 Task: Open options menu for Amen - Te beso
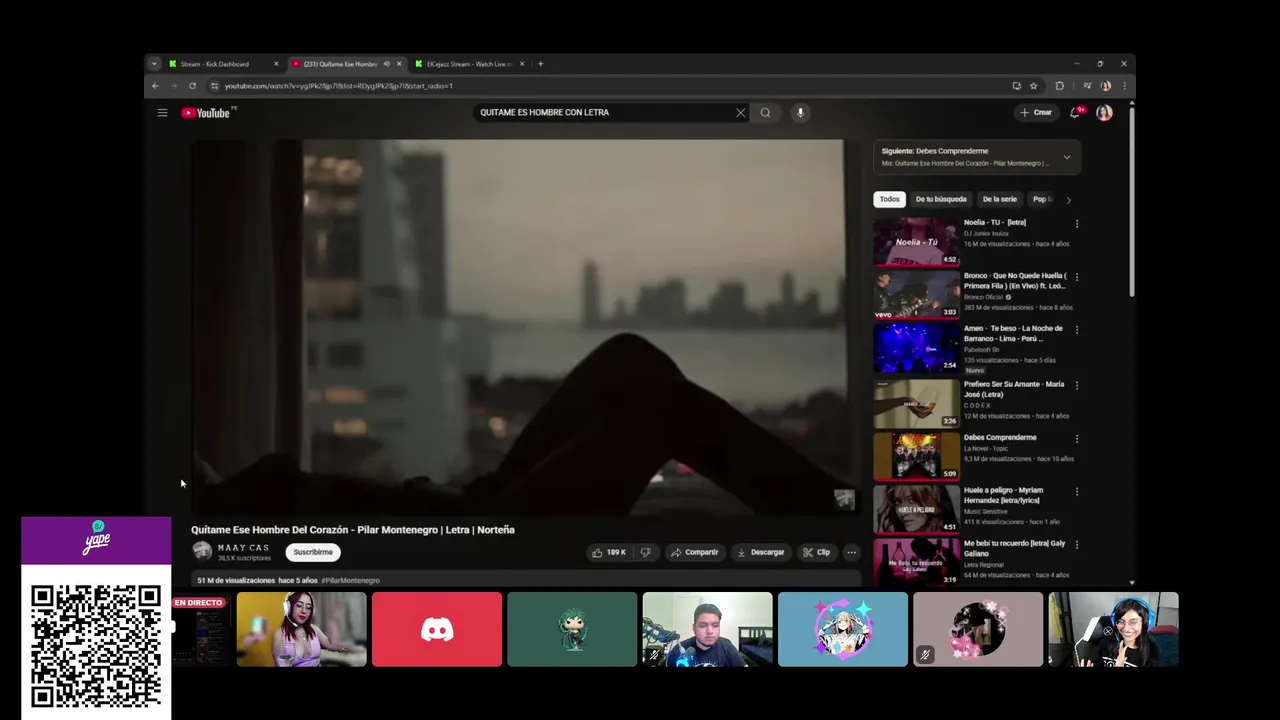[x=1076, y=329]
